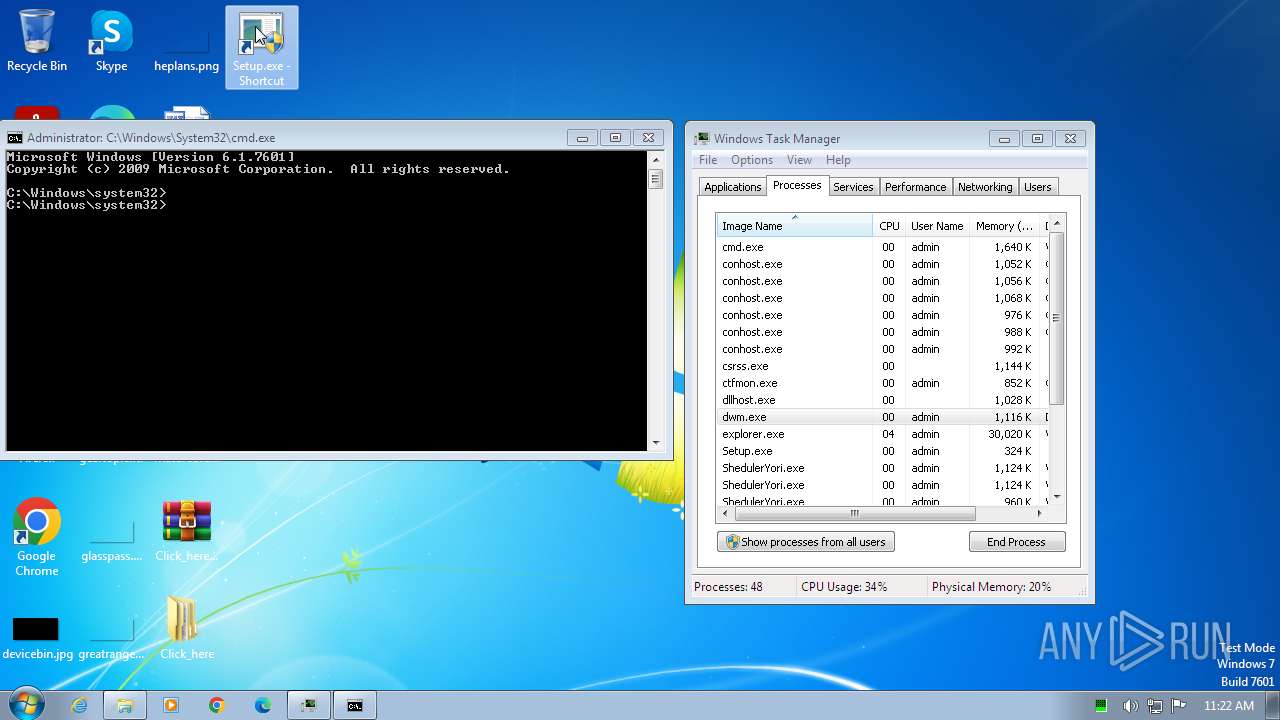
Task: Switch to the Networking tab
Action: pos(985,187)
